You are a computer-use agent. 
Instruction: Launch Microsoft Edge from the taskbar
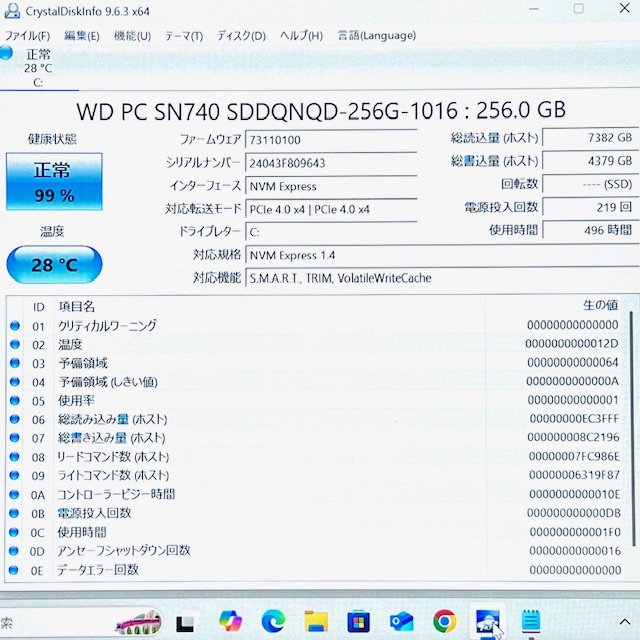273,622
